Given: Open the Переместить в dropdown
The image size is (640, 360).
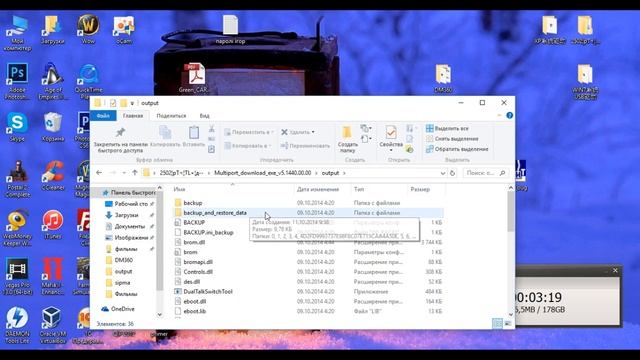Looking at the screenshot, I should pos(249,132).
